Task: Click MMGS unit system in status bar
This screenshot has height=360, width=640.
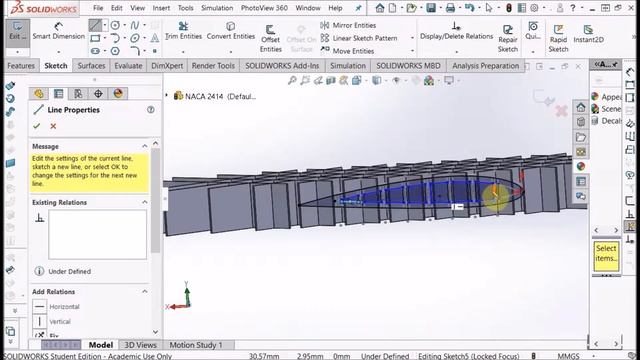Action: (x=568, y=356)
